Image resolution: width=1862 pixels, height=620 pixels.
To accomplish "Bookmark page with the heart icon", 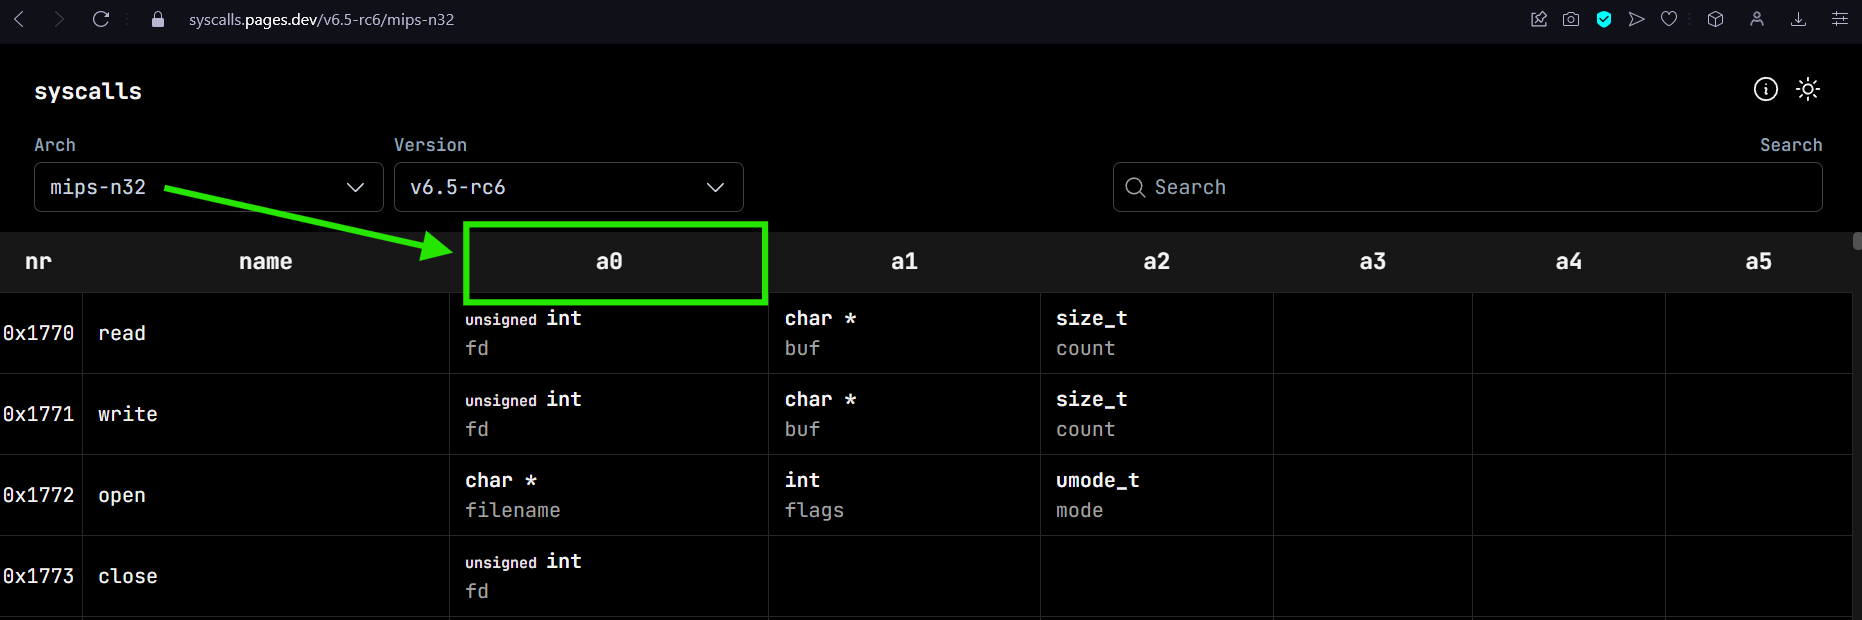I will point(1669,19).
